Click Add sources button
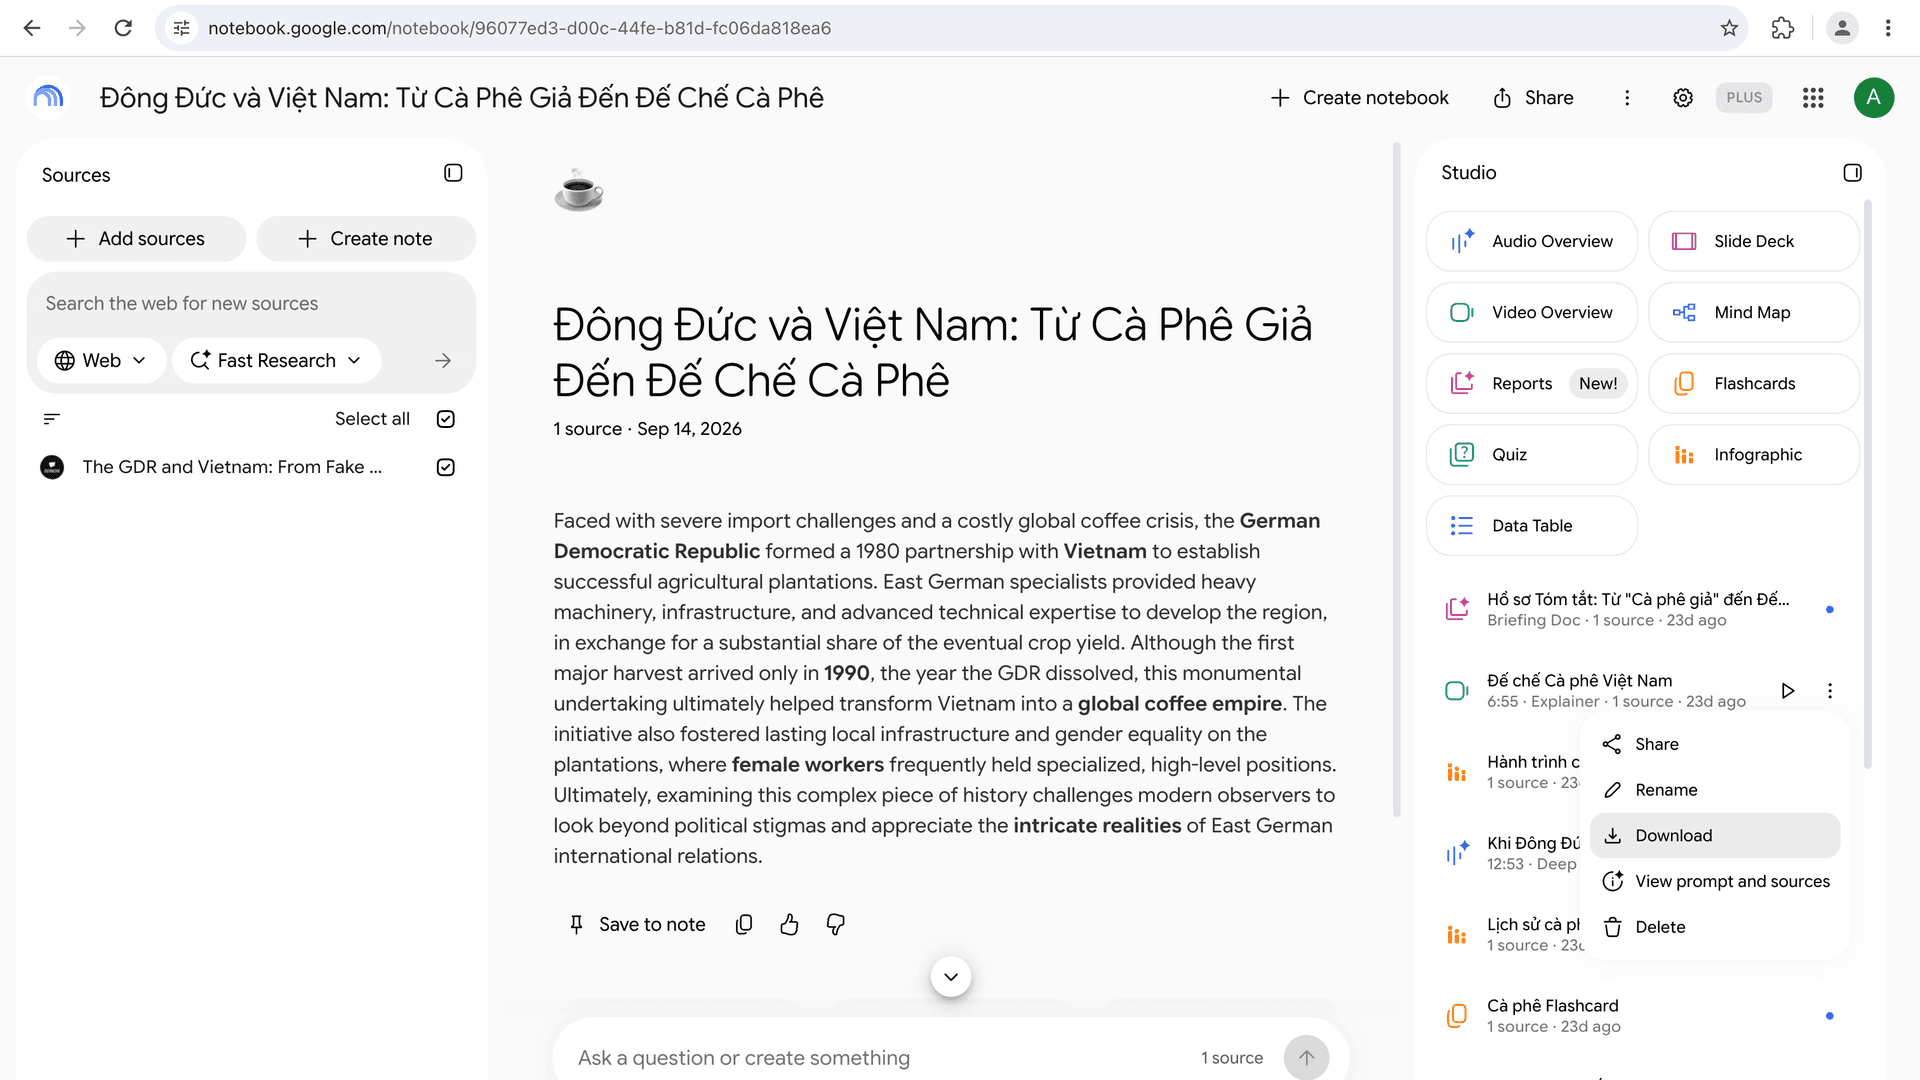Image resolution: width=1920 pixels, height=1080 pixels. click(x=136, y=239)
